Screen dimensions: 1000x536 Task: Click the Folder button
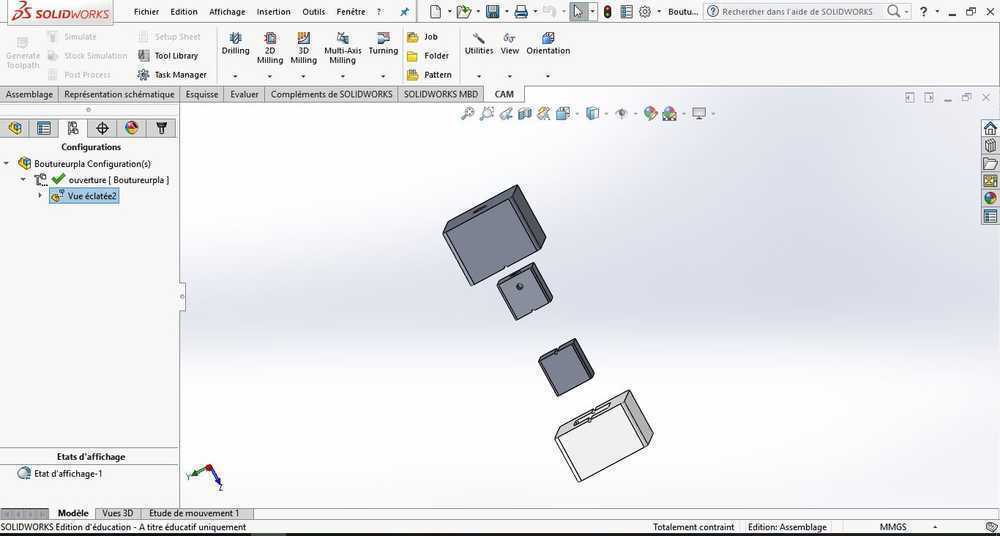pos(428,56)
